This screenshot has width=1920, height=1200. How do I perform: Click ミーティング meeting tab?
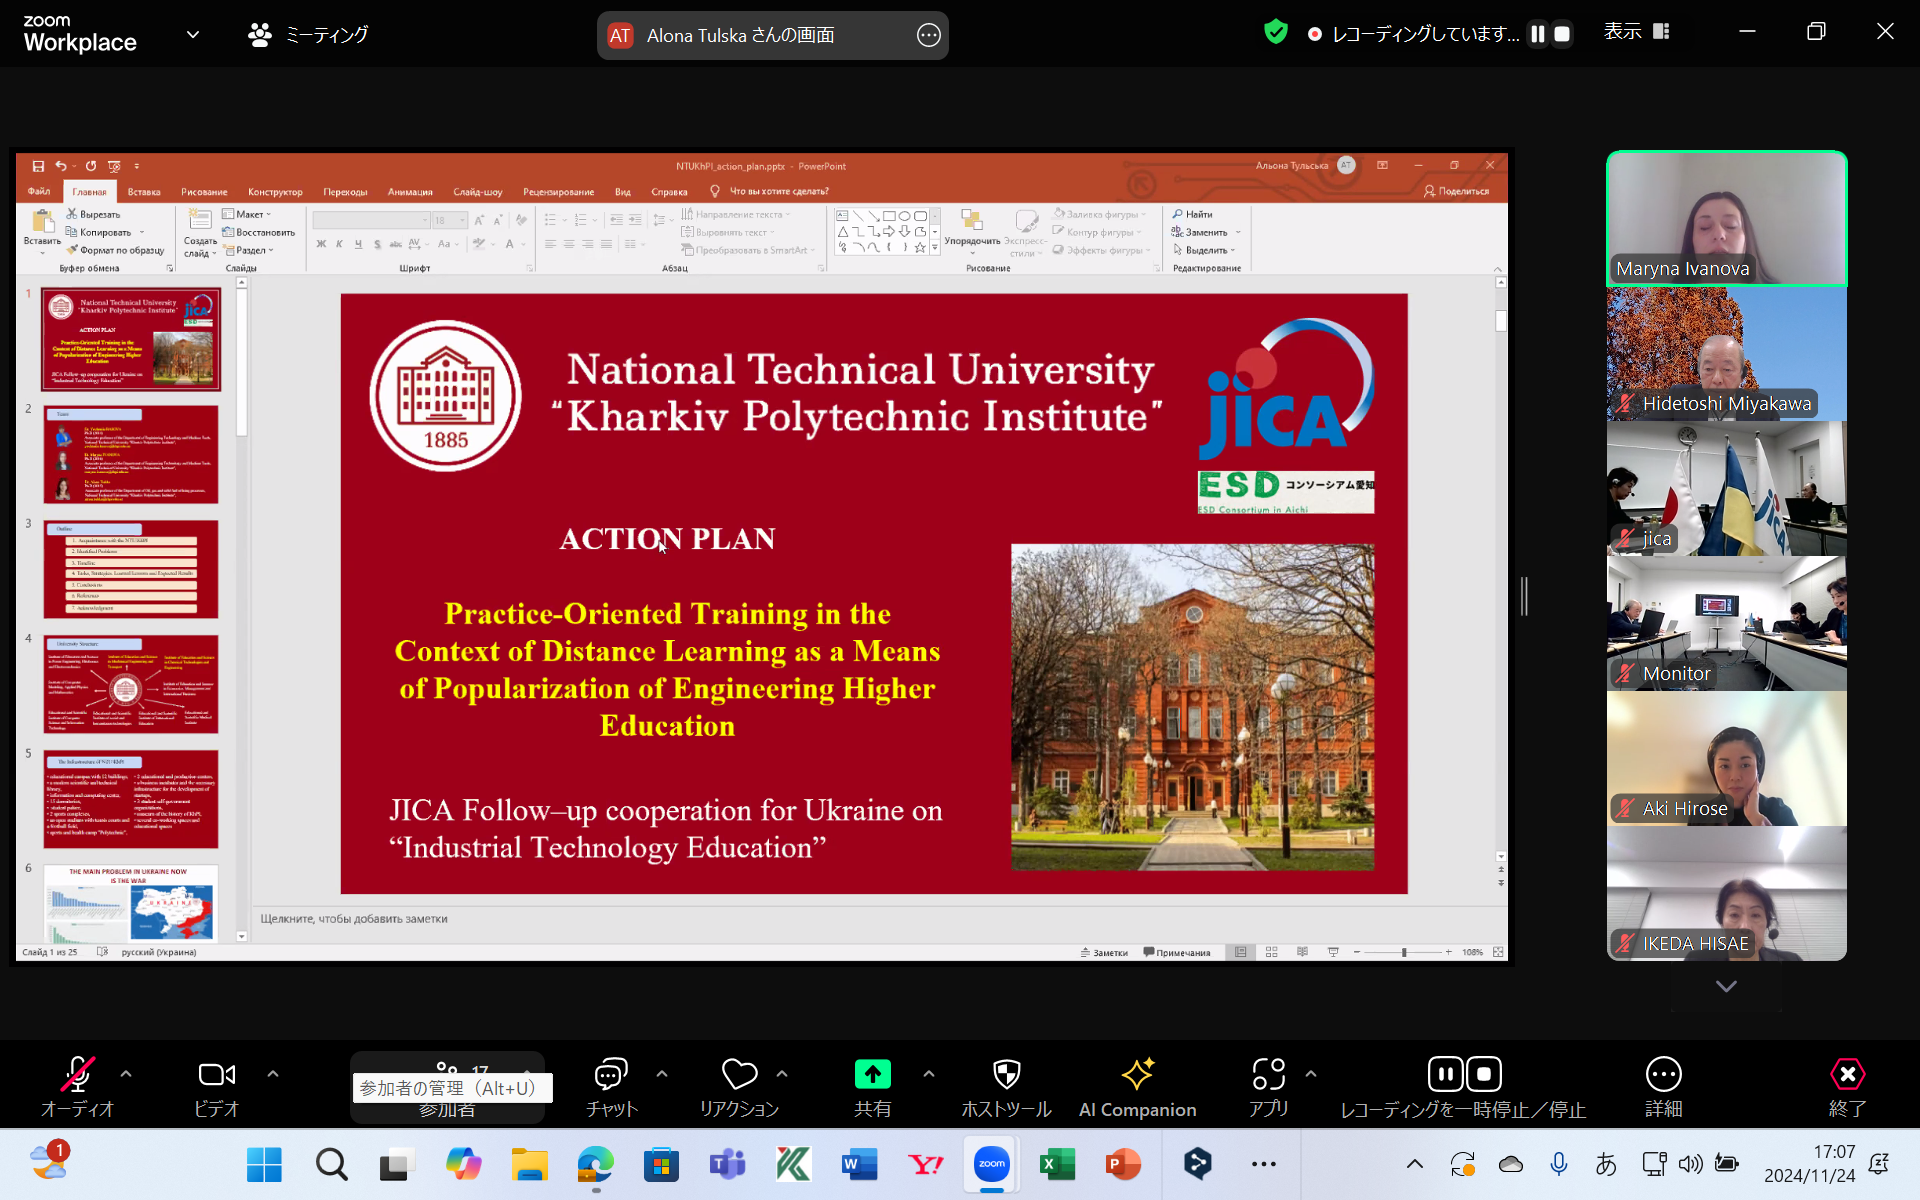coord(308,35)
